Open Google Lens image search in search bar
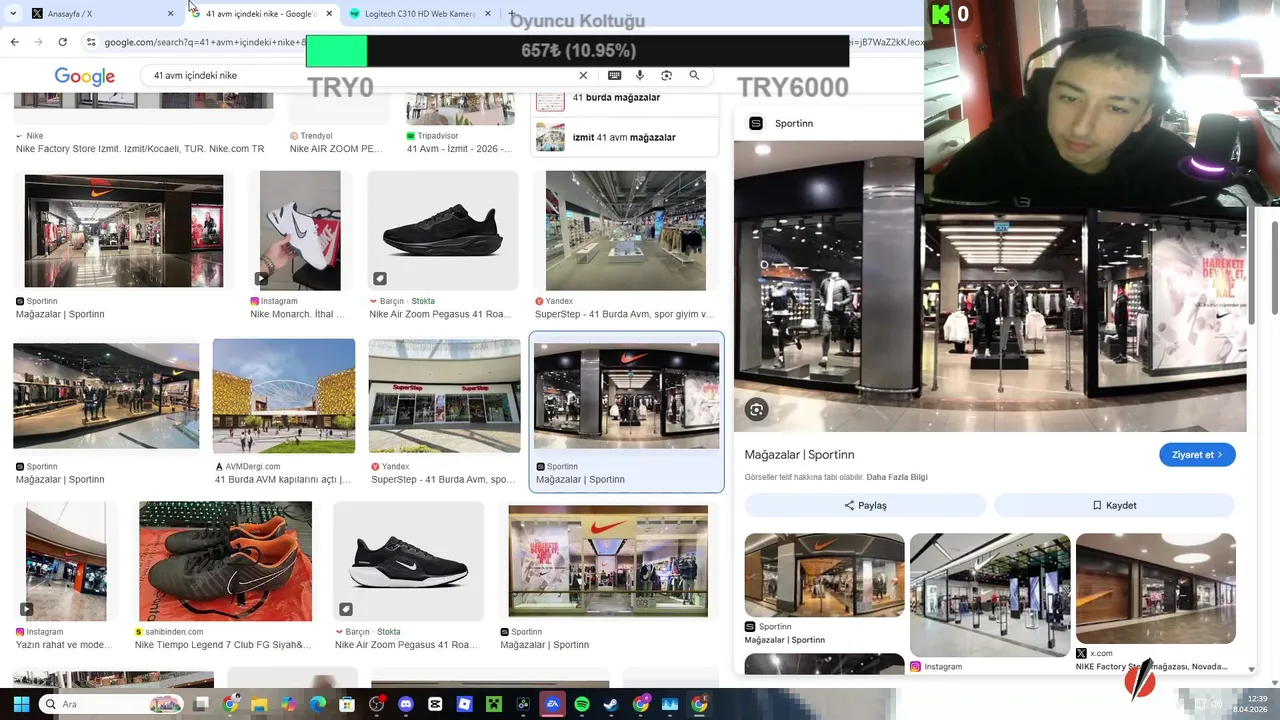 click(666, 75)
